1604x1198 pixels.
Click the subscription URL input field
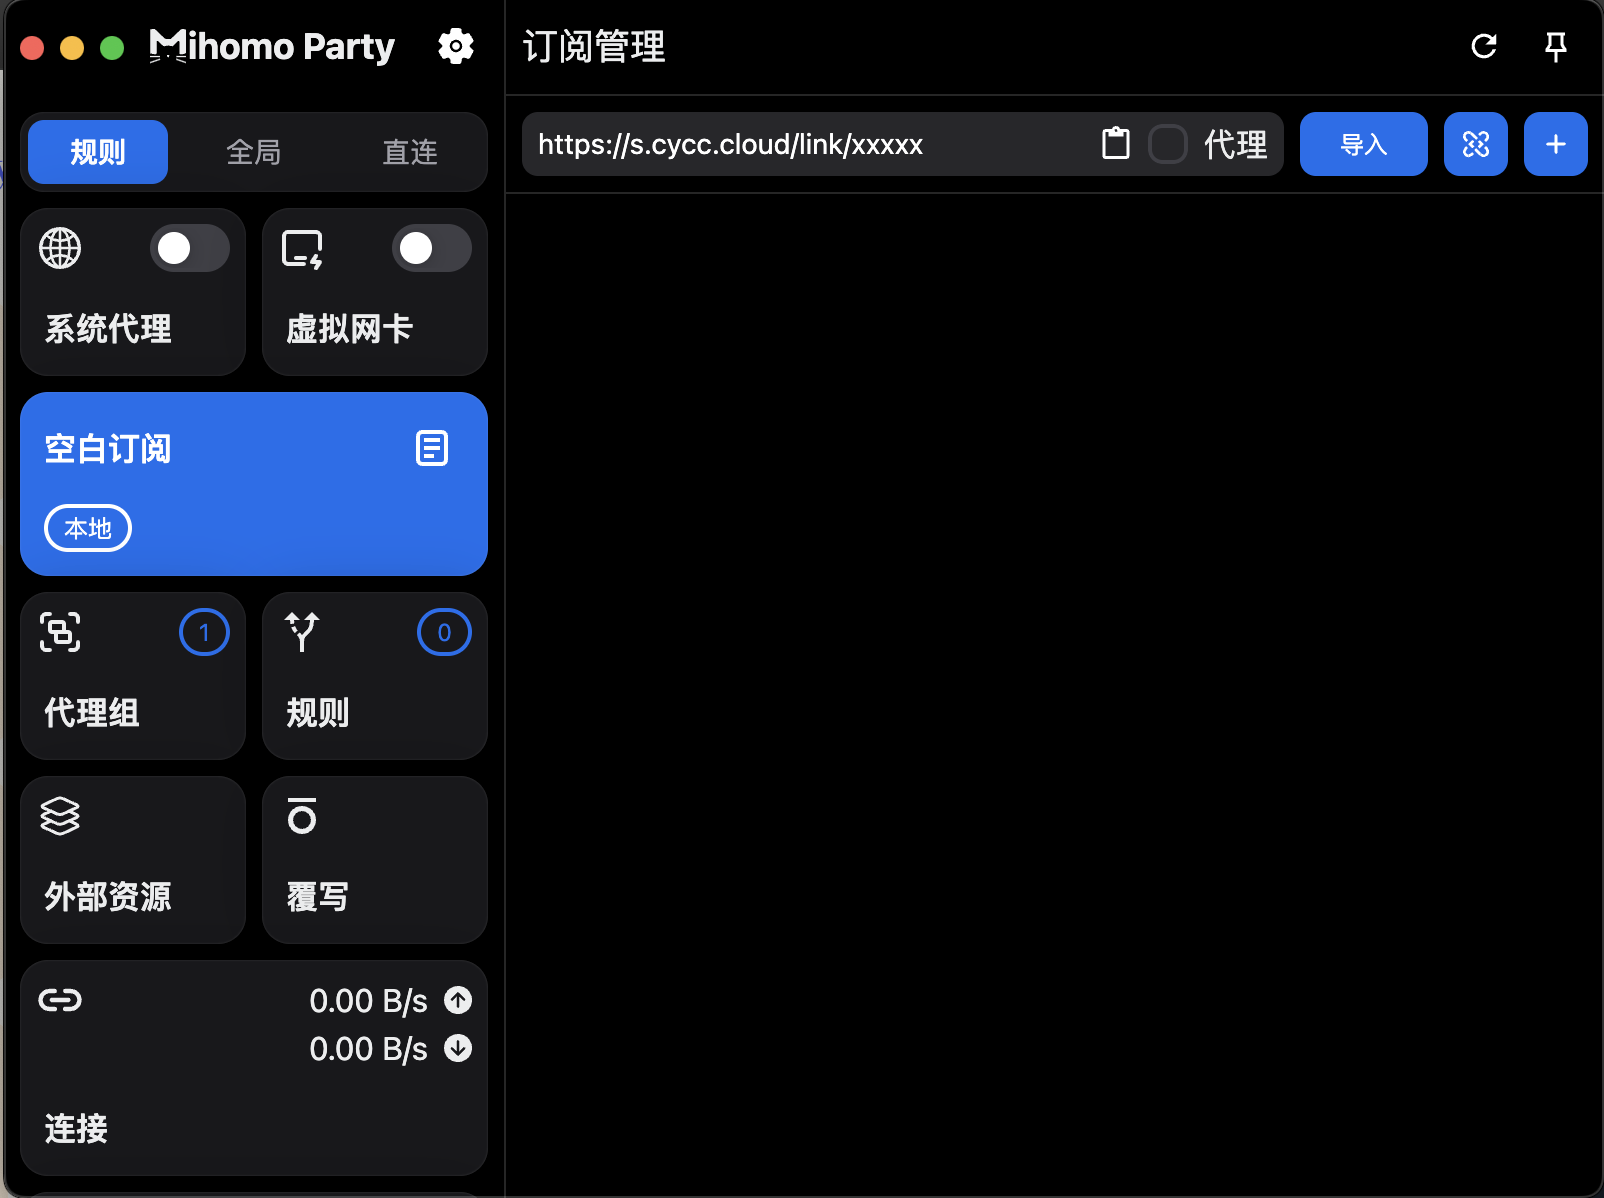tap(810, 144)
